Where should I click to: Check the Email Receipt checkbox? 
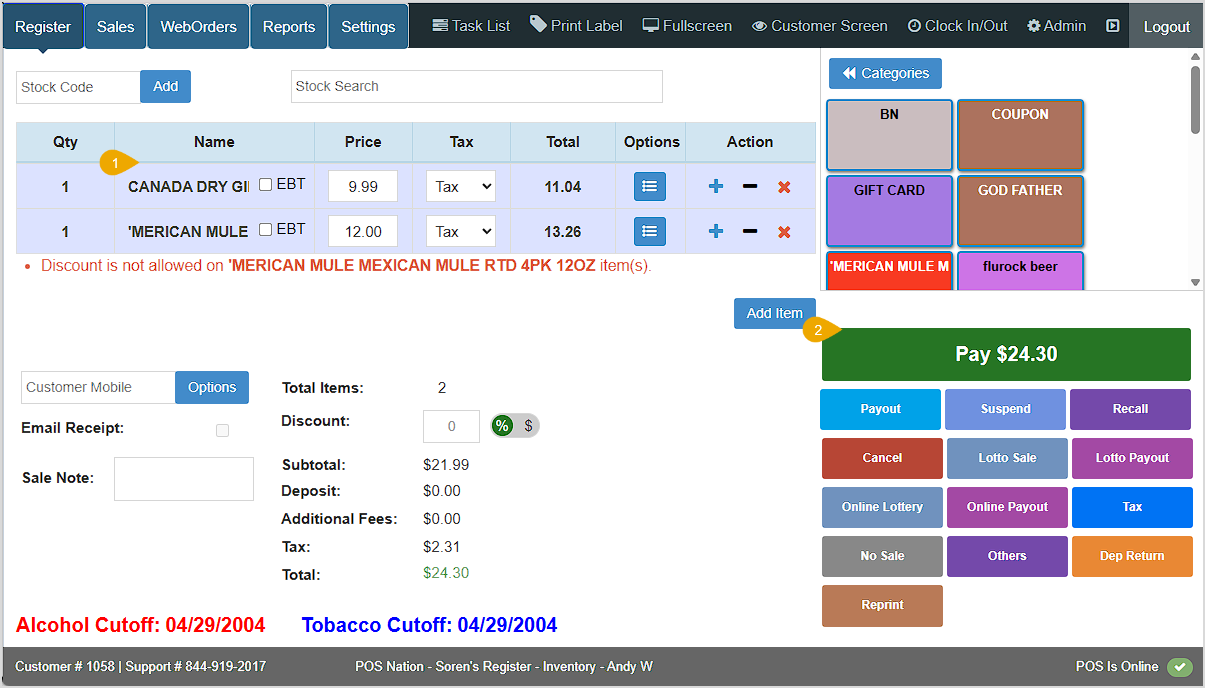[222, 430]
